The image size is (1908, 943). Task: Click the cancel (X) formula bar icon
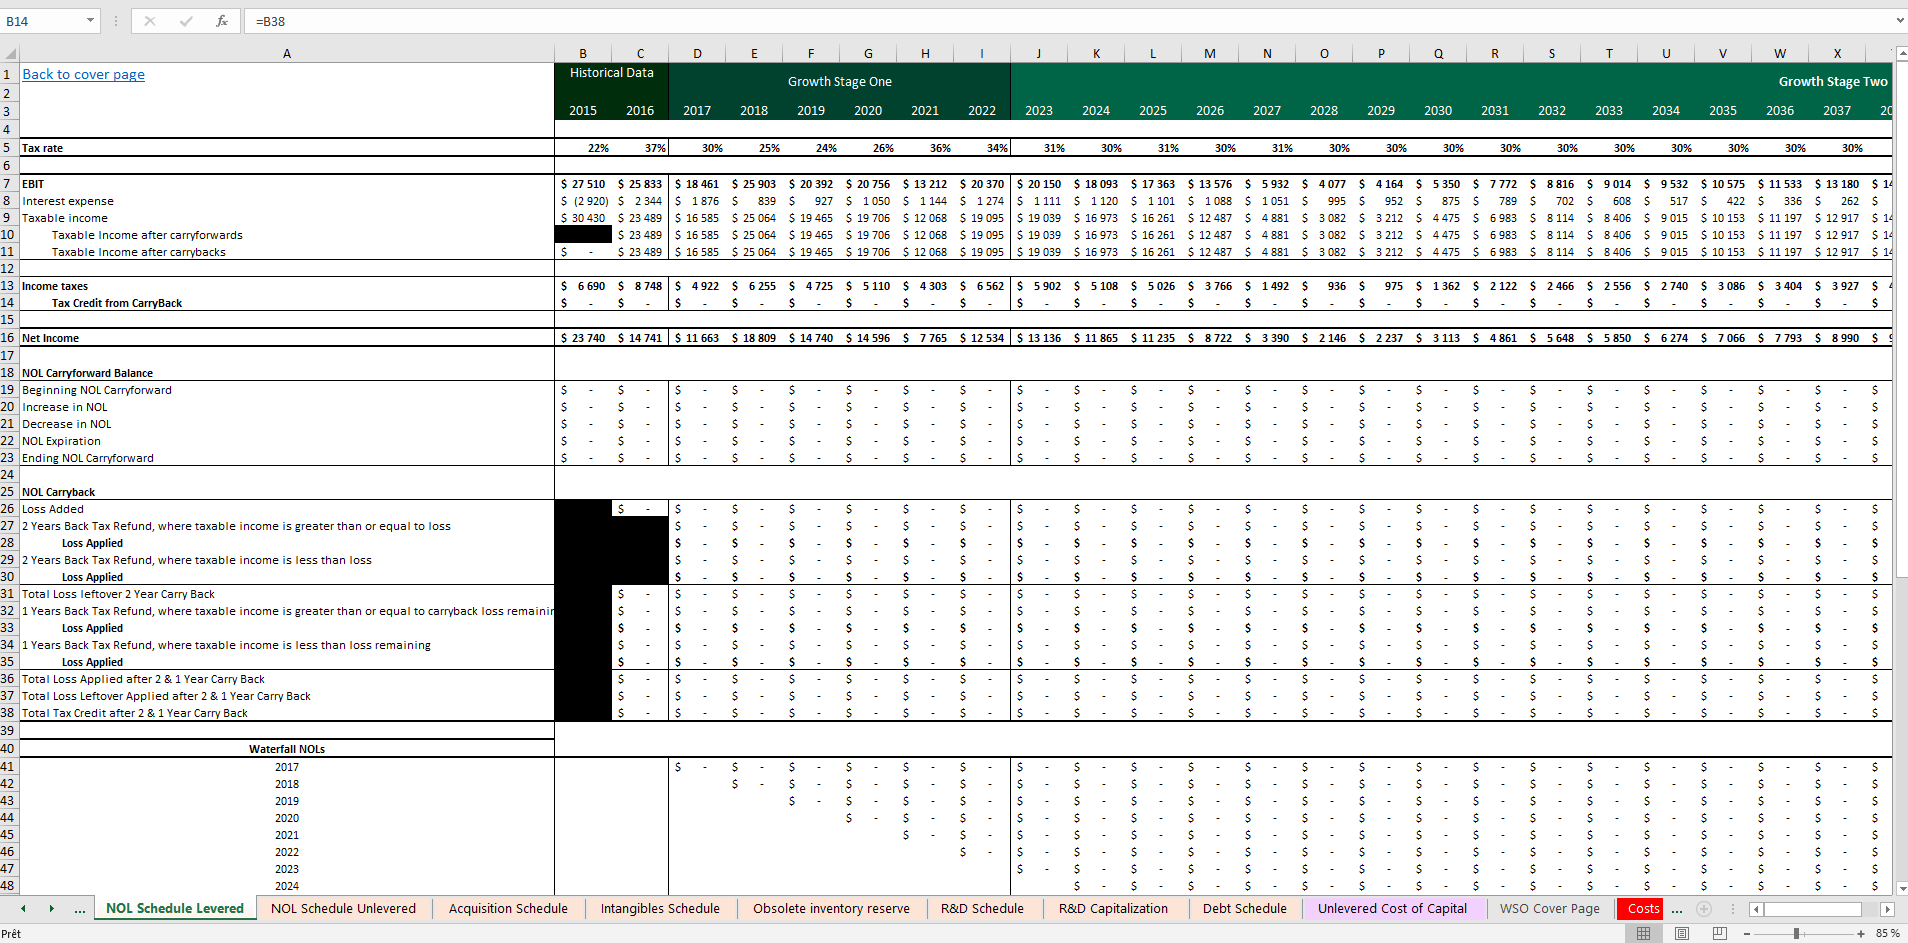[x=150, y=21]
